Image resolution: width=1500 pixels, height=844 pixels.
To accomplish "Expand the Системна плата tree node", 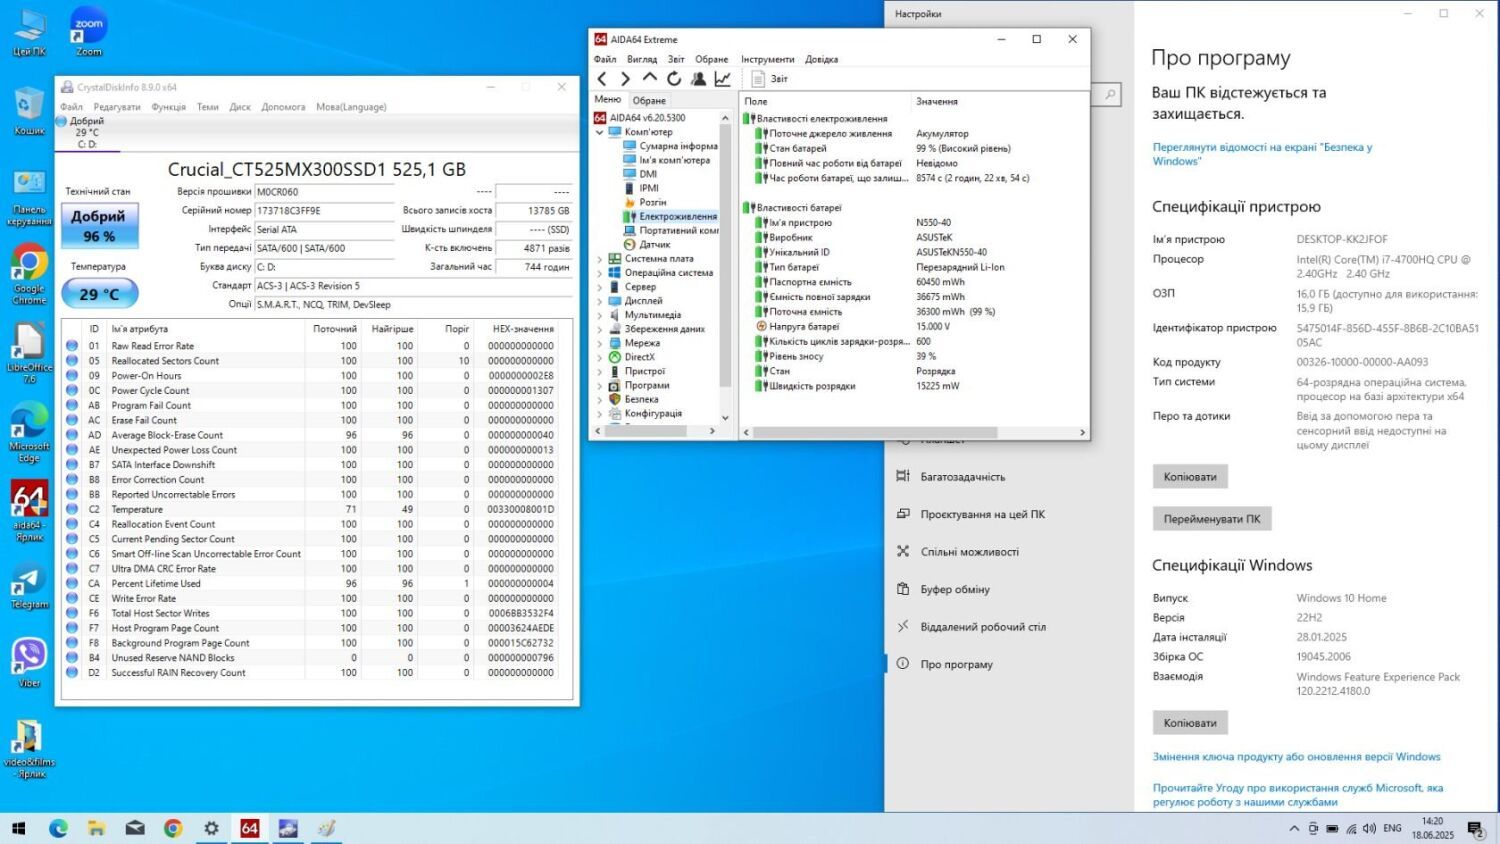I will 600,259.
